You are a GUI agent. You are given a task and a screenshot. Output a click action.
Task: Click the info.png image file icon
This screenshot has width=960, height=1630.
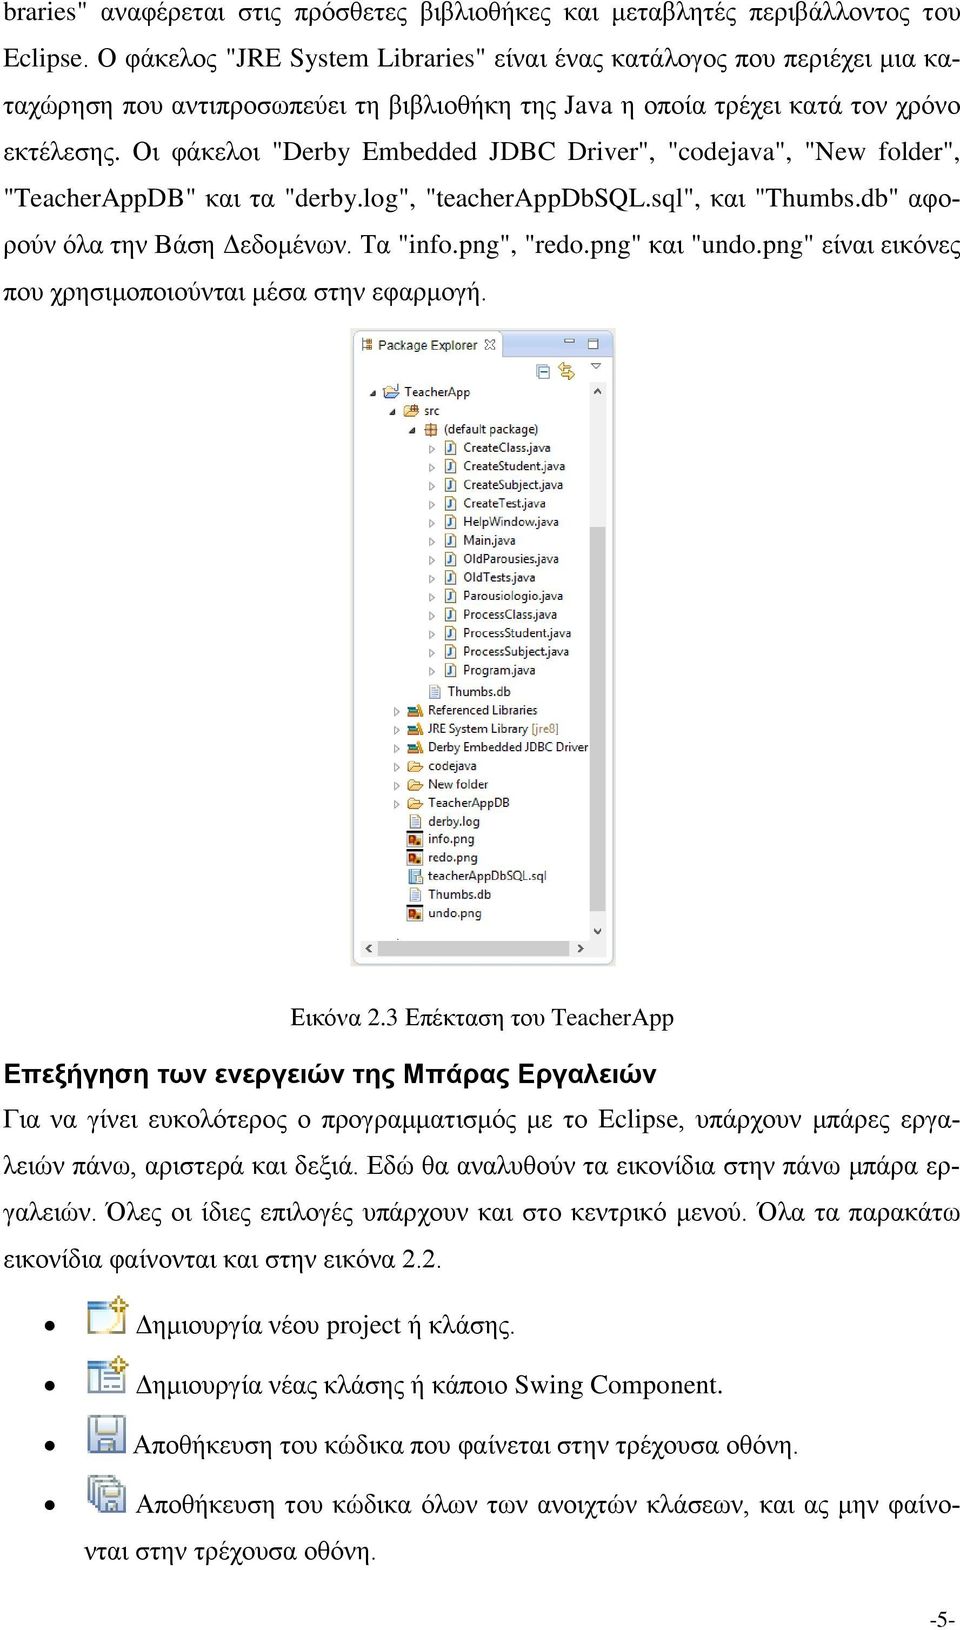click(x=415, y=840)
